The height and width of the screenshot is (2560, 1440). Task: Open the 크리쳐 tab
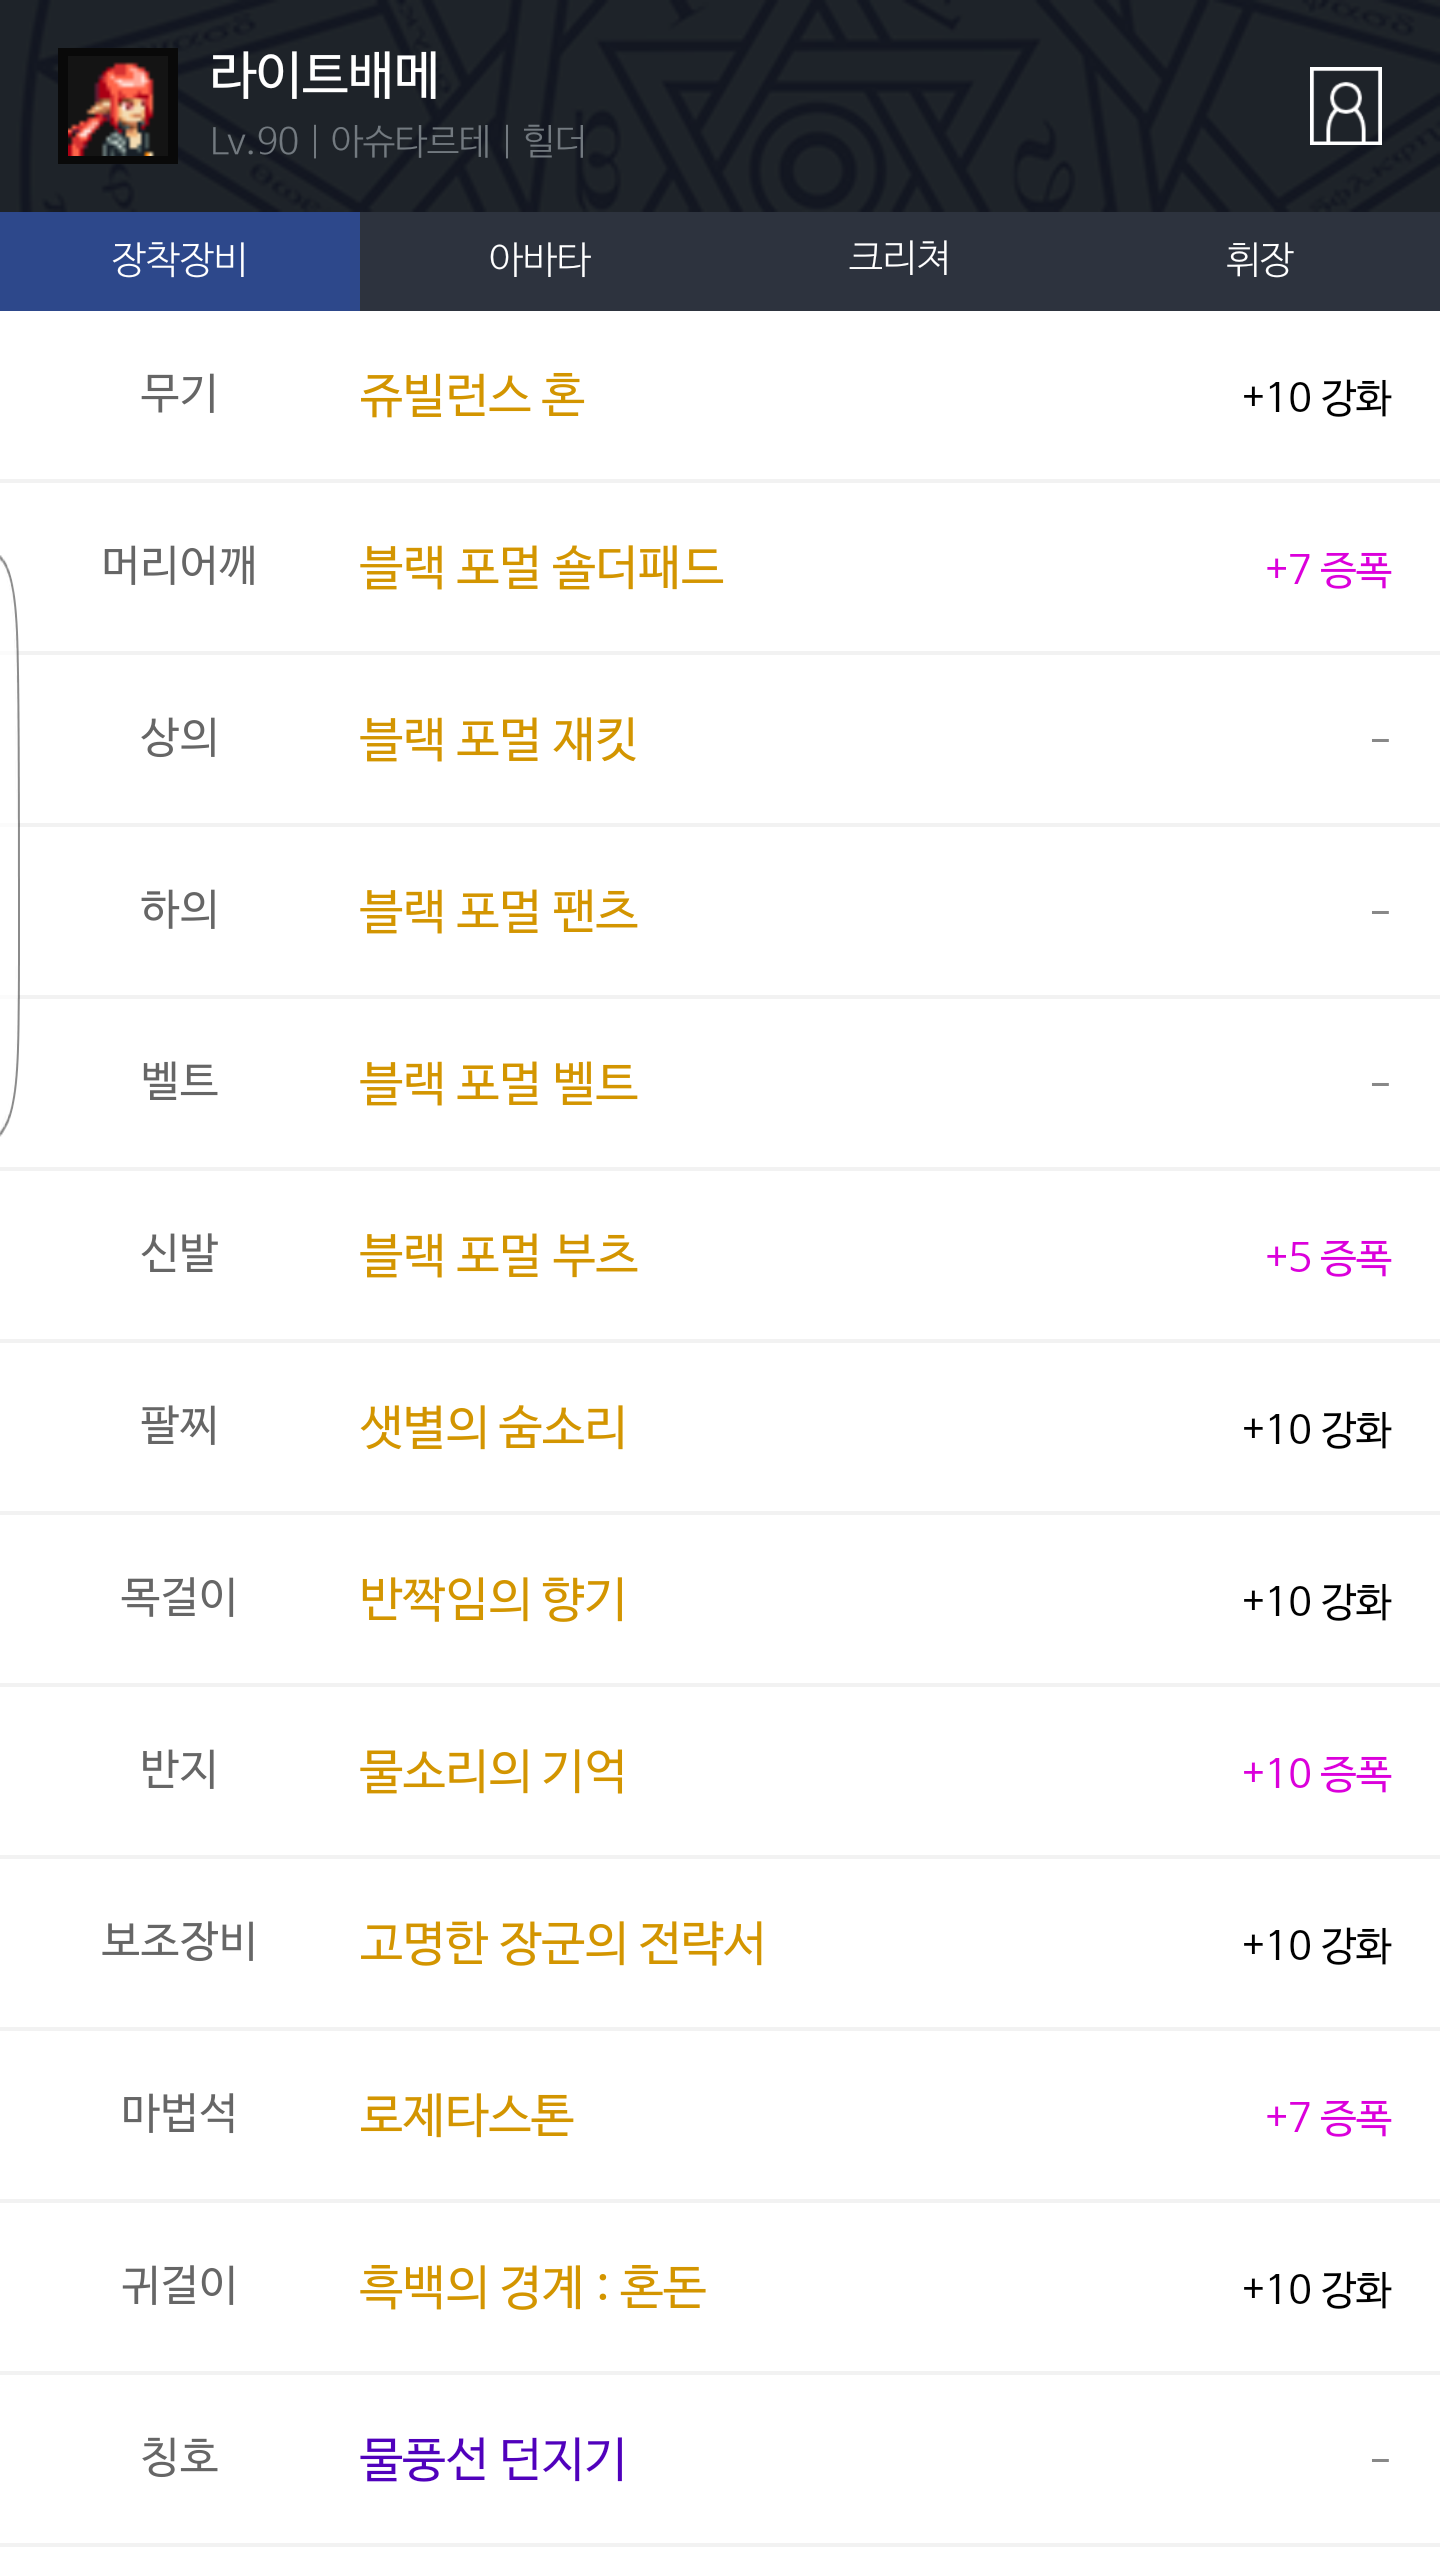[x=899, y=260]
